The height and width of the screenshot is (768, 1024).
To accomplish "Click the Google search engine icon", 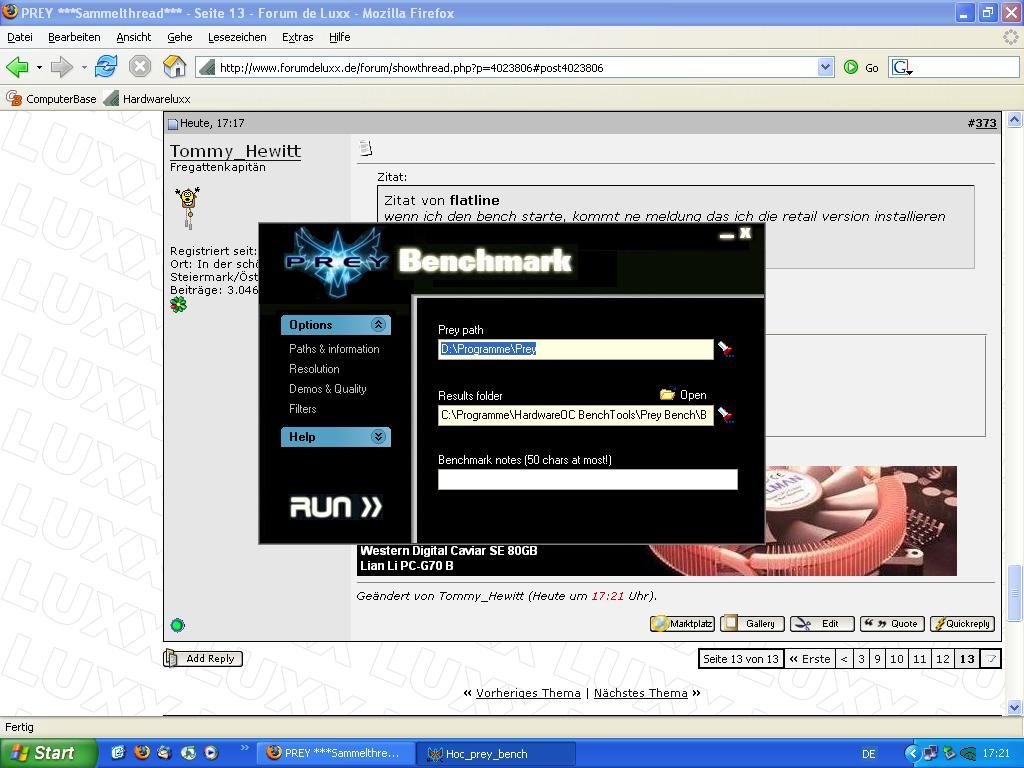I will pos(901,67).
